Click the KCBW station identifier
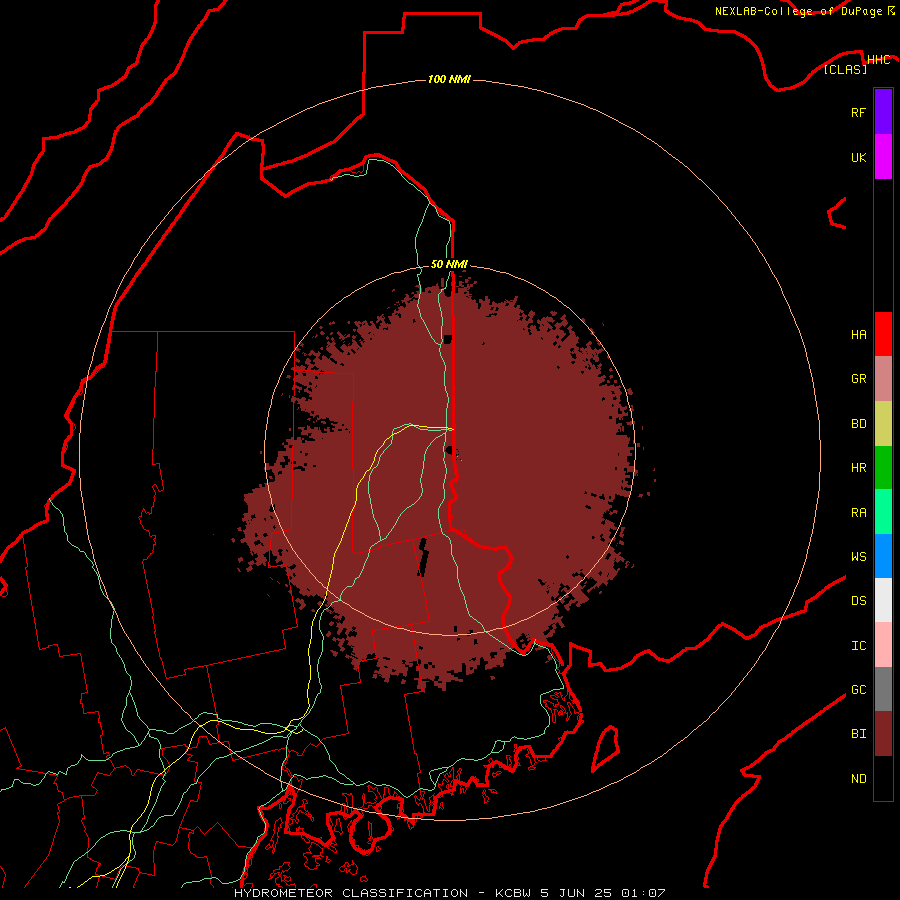The width and height of the screenshot is (900, 900). tap(513, 893)
